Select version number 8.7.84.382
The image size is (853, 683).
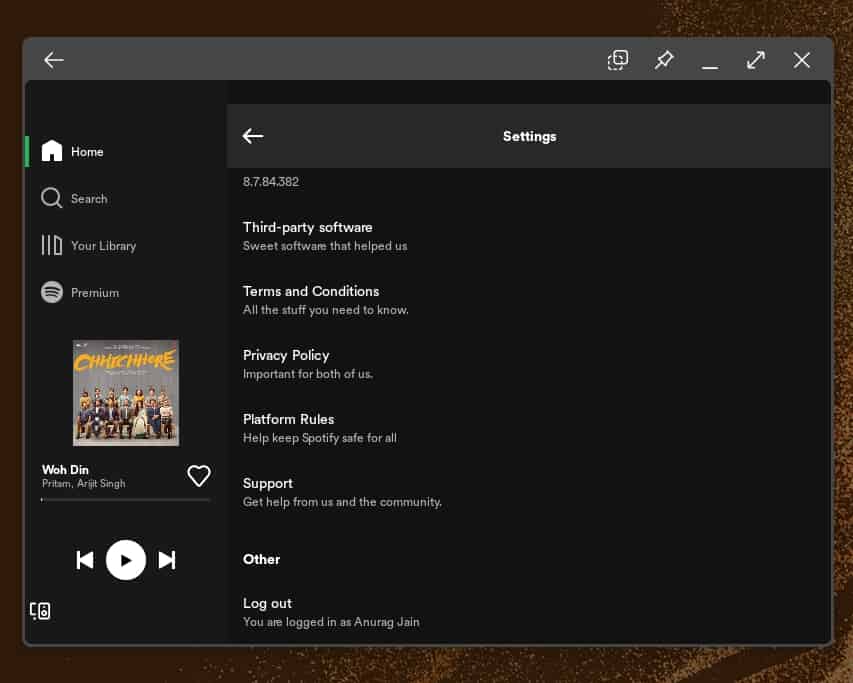coord(271,182)
